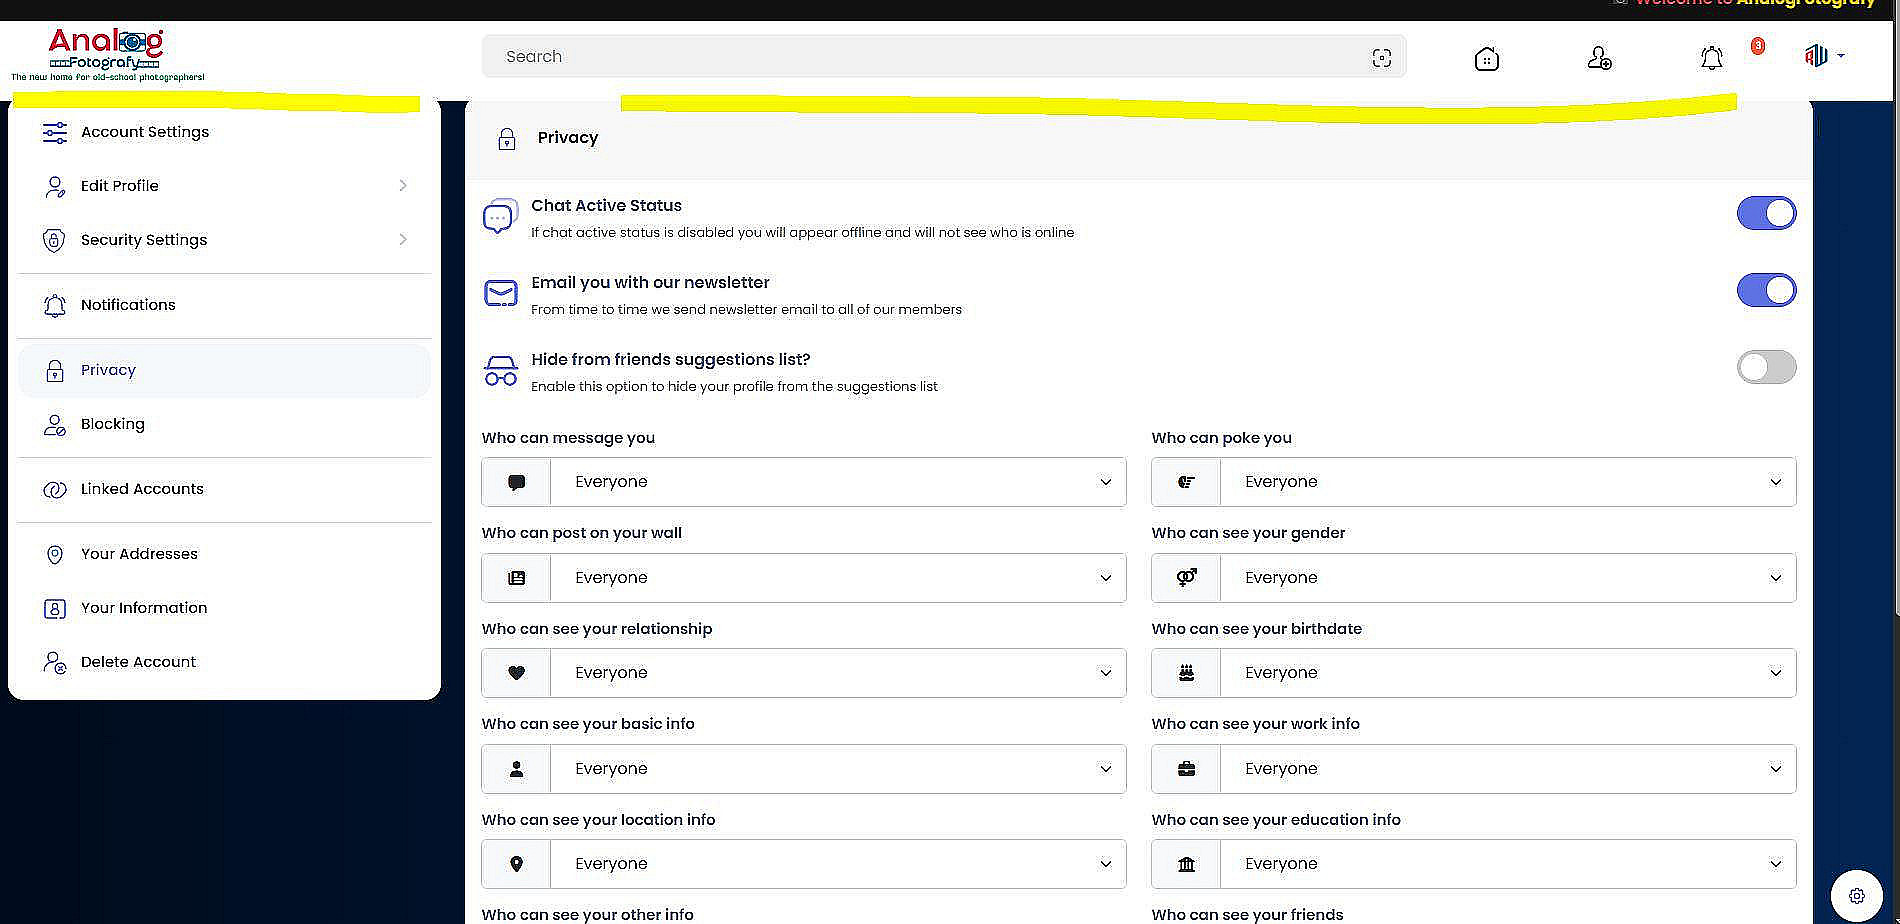Image resolution: width=1900 pixels, height=924 pixels.
Task: Click the Delete Account user icon
Action: click(55, 662)
